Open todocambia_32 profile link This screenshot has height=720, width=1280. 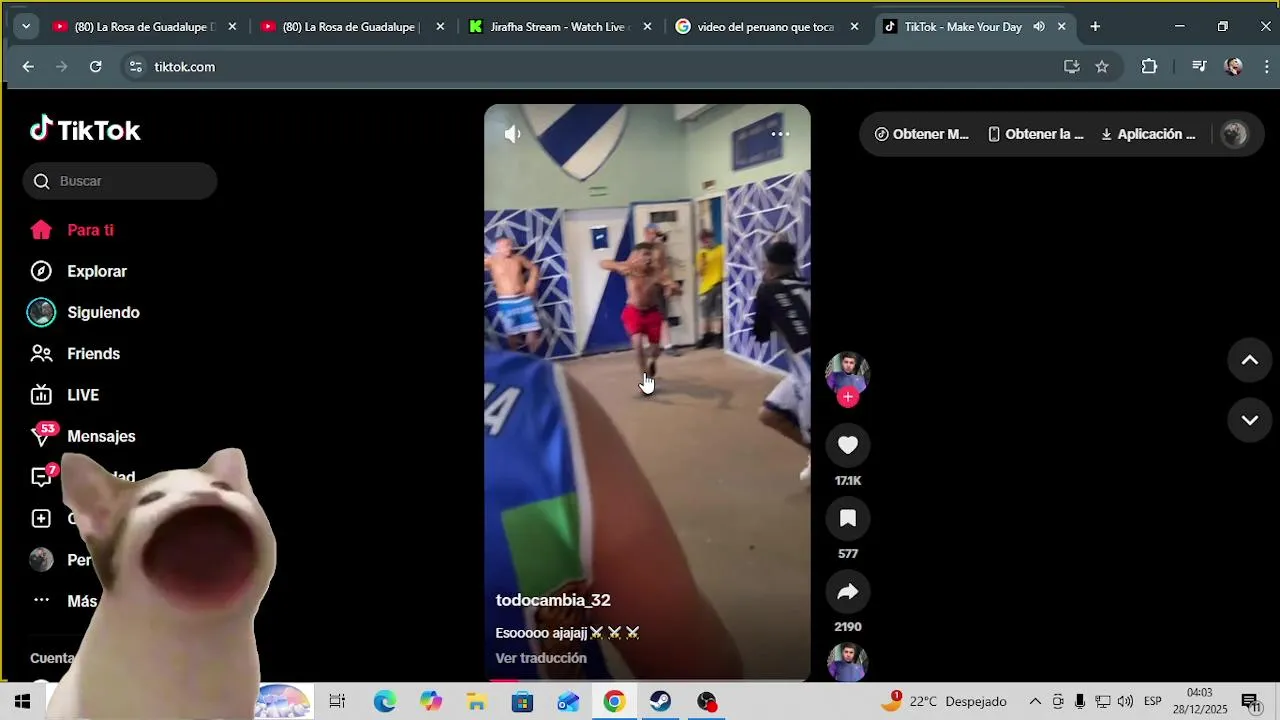pyautogui.click(x=553, y=600)
